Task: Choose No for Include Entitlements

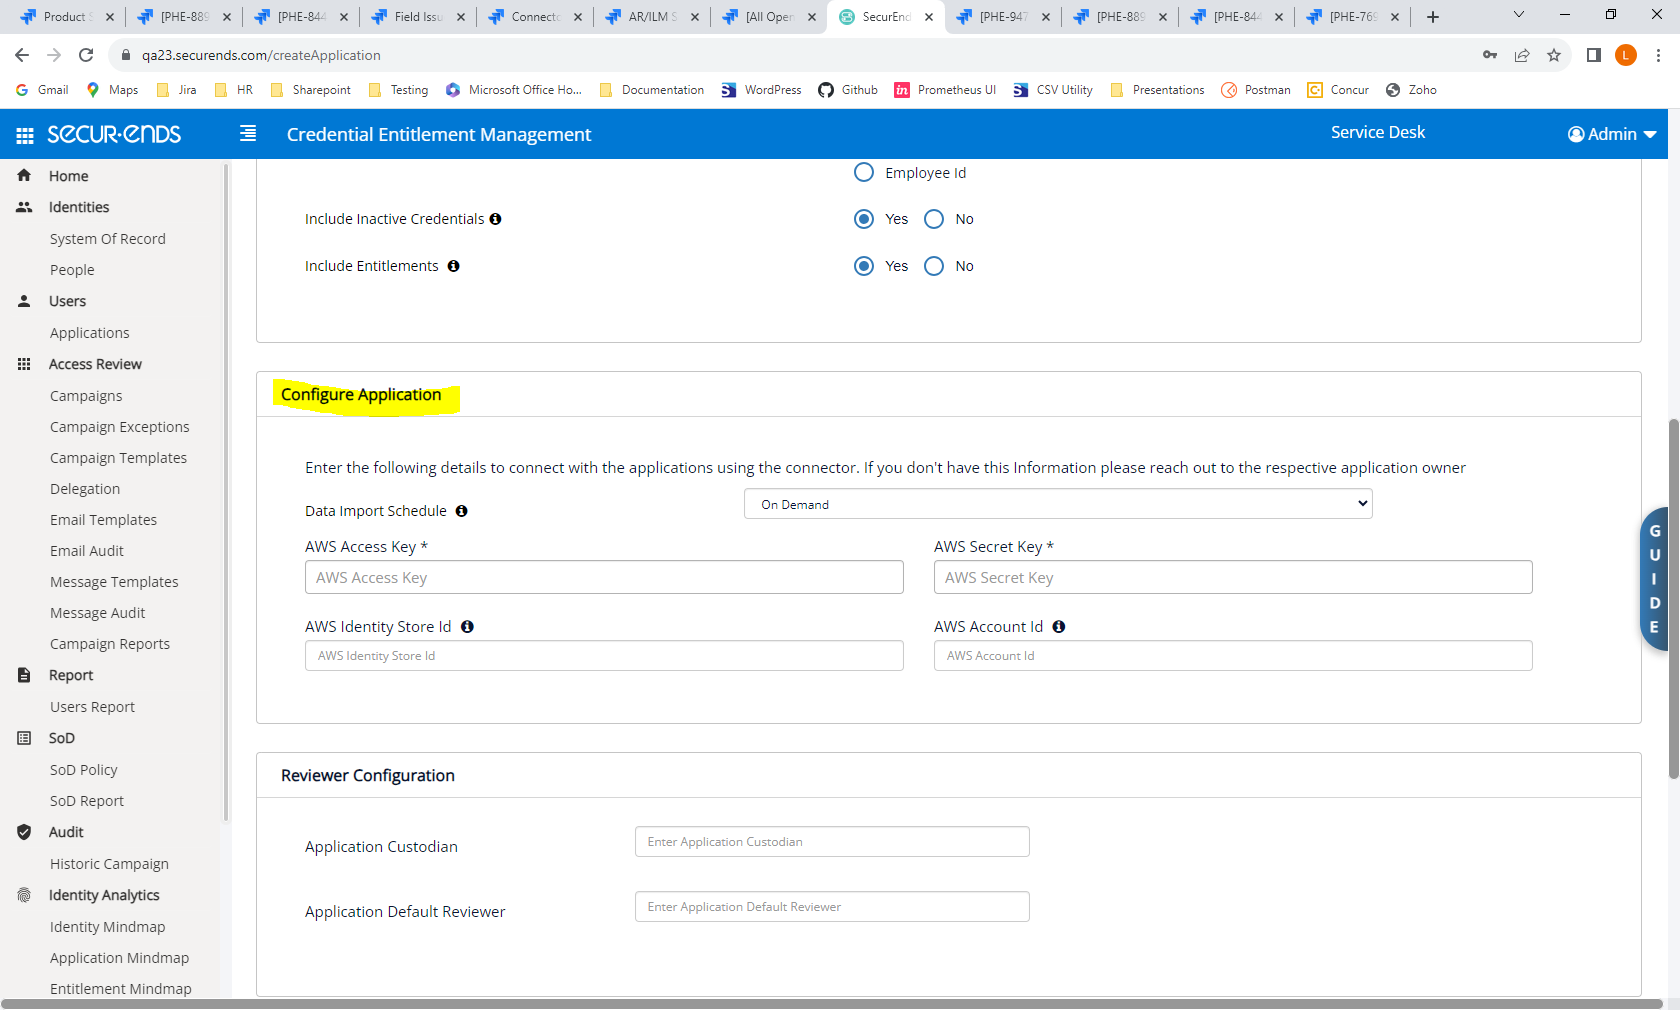Action: click(933, 266)
